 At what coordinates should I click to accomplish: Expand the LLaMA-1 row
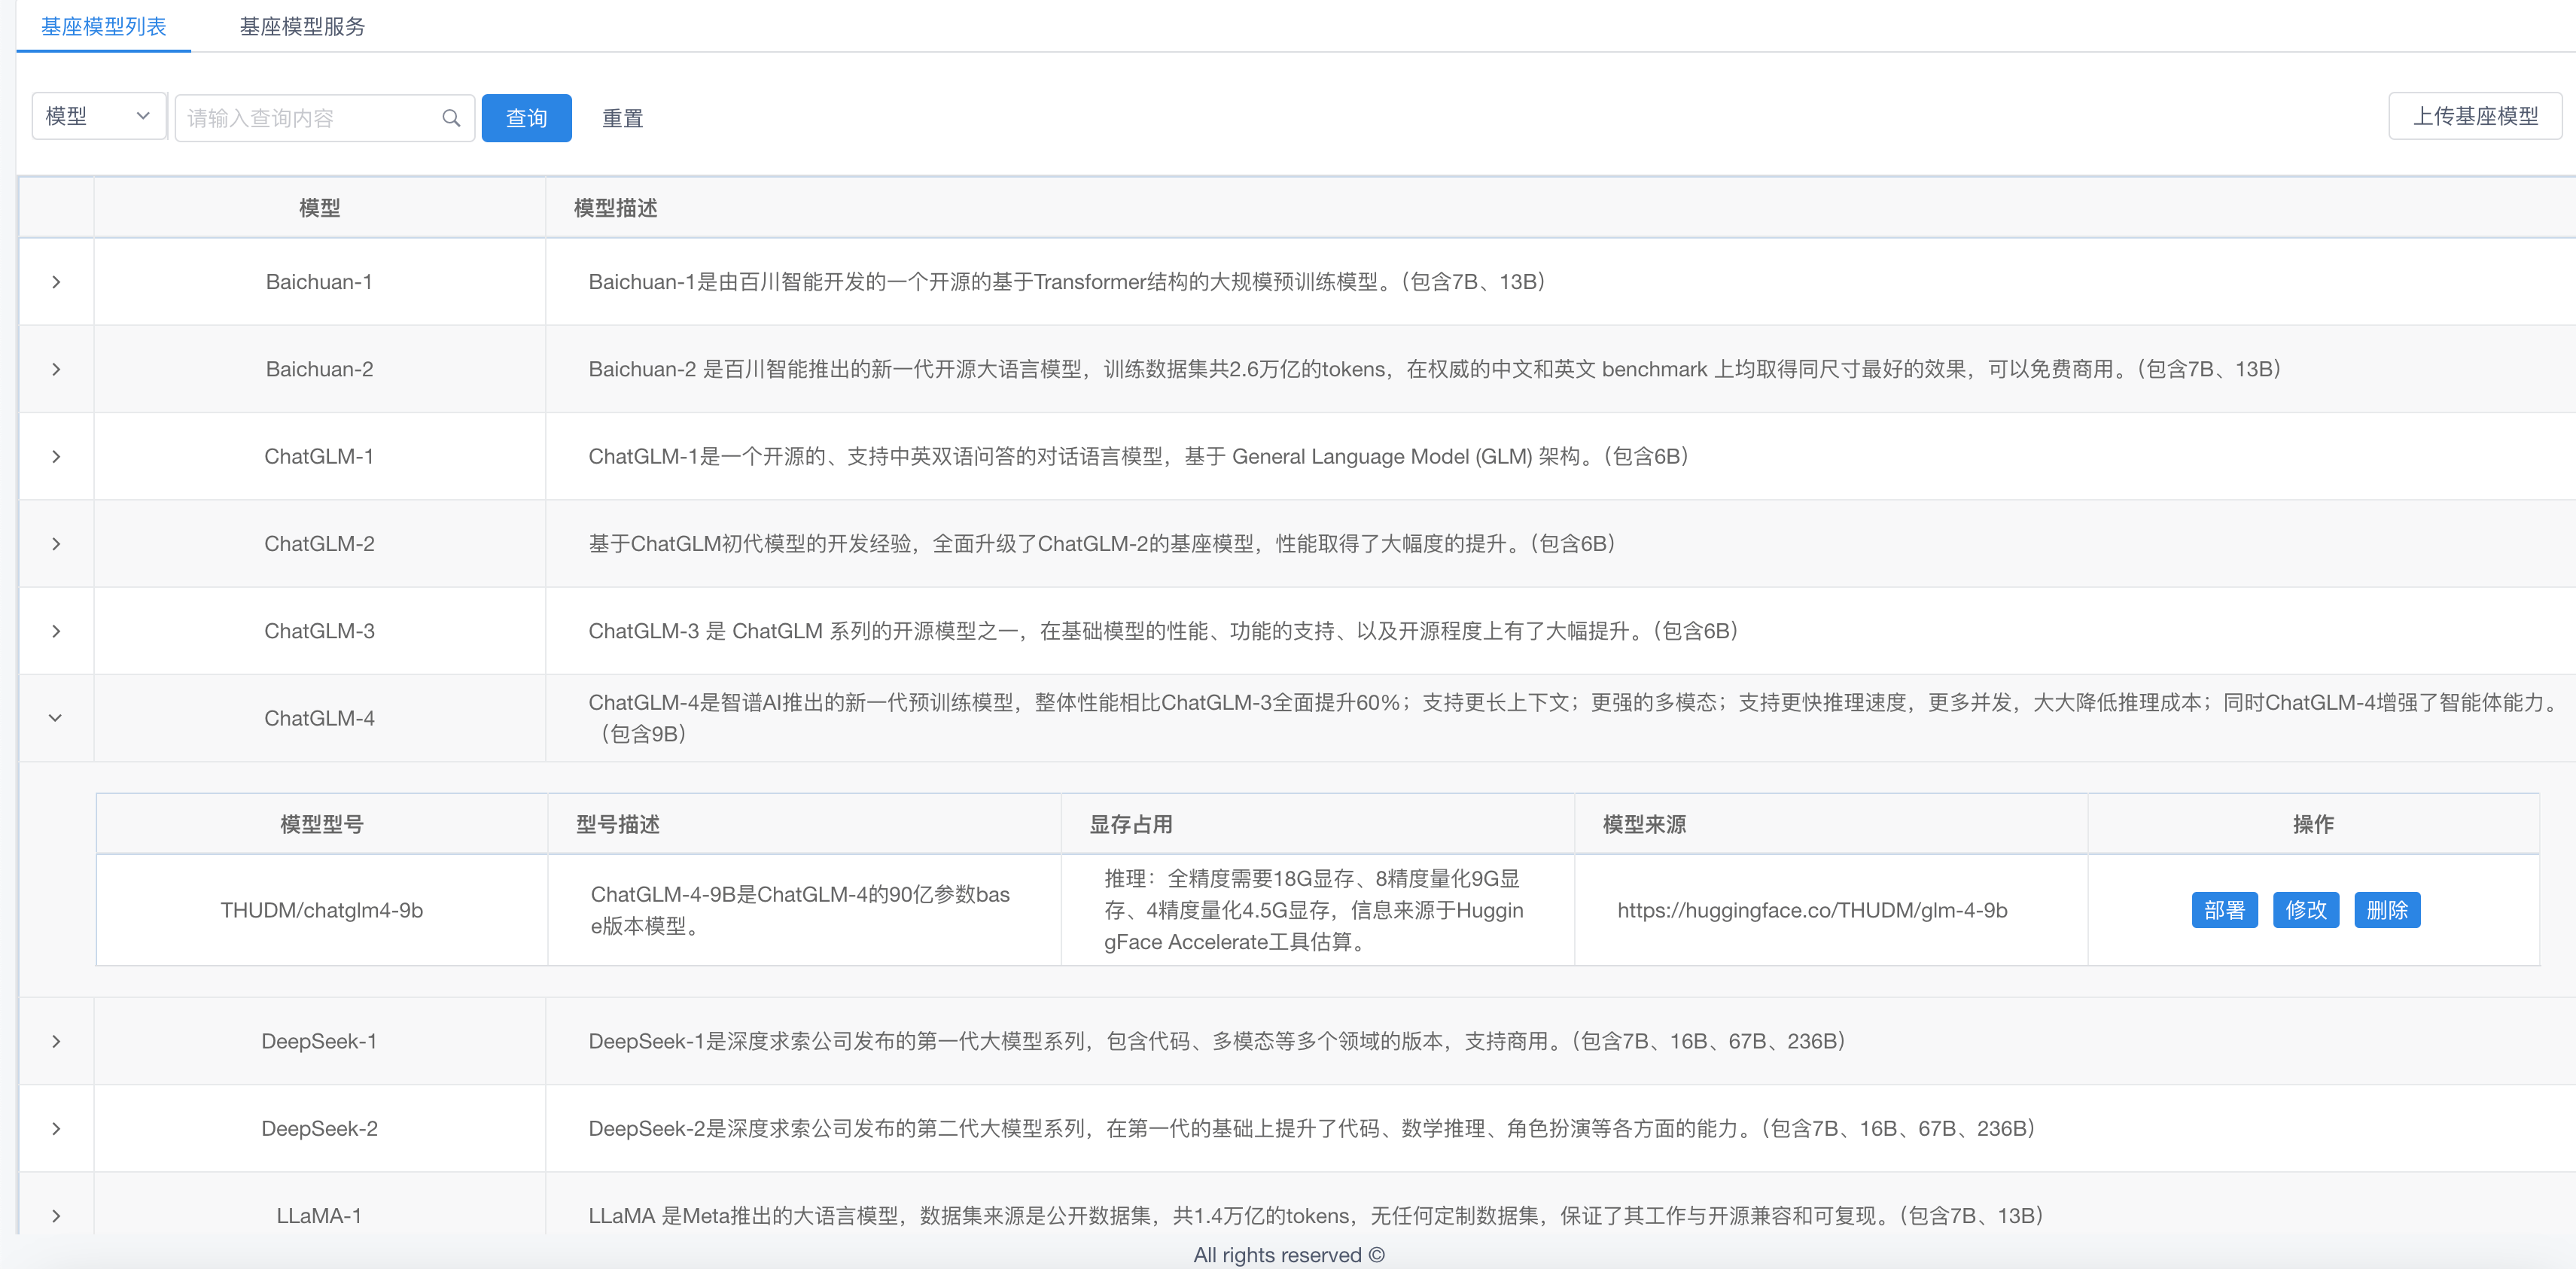(56, 1215)
